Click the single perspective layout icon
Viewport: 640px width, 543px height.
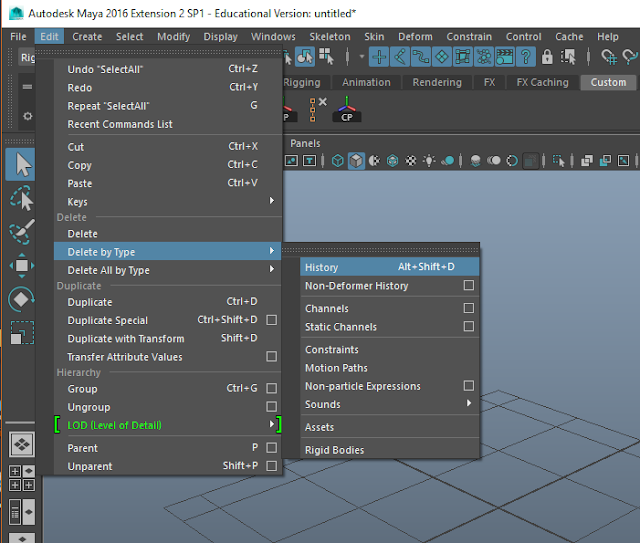pyautogui.click(x=22, y=444)
